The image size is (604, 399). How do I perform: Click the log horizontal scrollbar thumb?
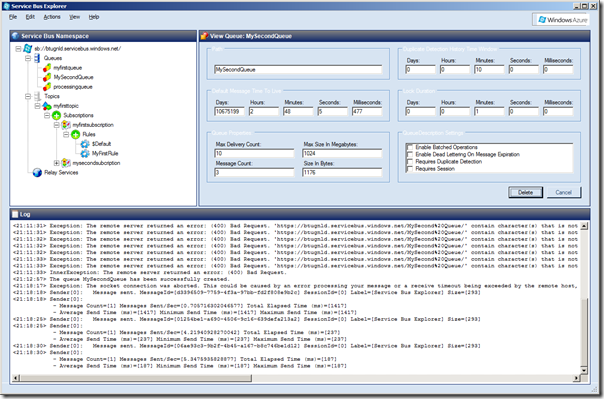click(136, 378)
